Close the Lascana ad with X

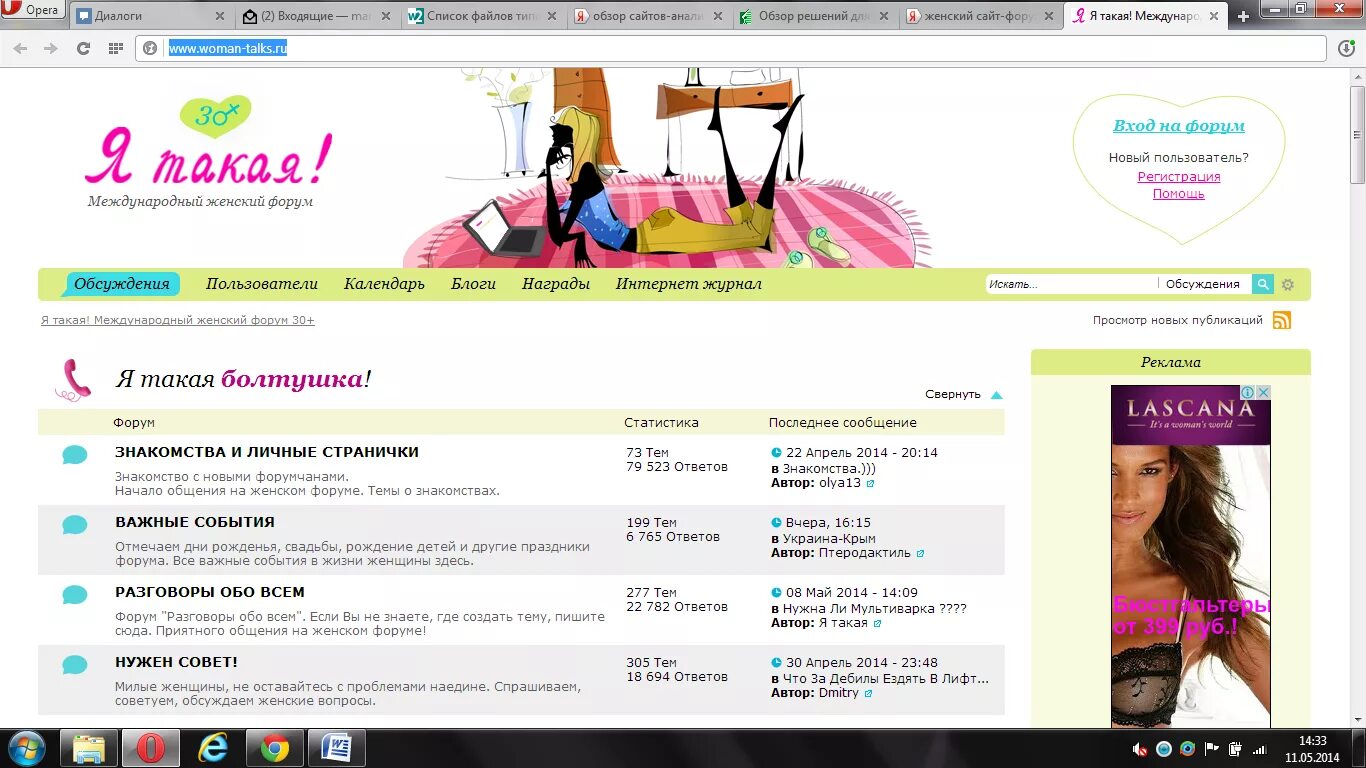click(1263, 393)
